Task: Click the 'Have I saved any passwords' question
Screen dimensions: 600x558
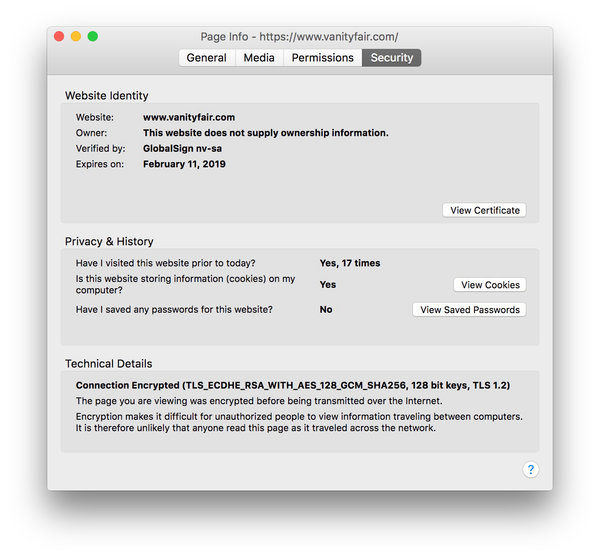Action: (174, 310)
